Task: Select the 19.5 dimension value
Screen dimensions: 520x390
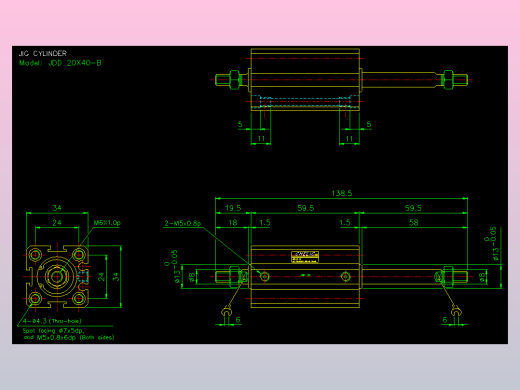Action: 233,208
